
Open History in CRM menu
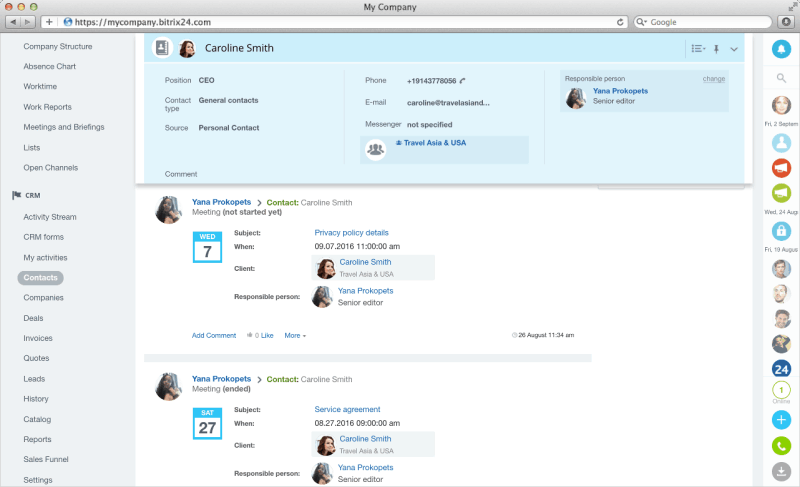[36, 399]
